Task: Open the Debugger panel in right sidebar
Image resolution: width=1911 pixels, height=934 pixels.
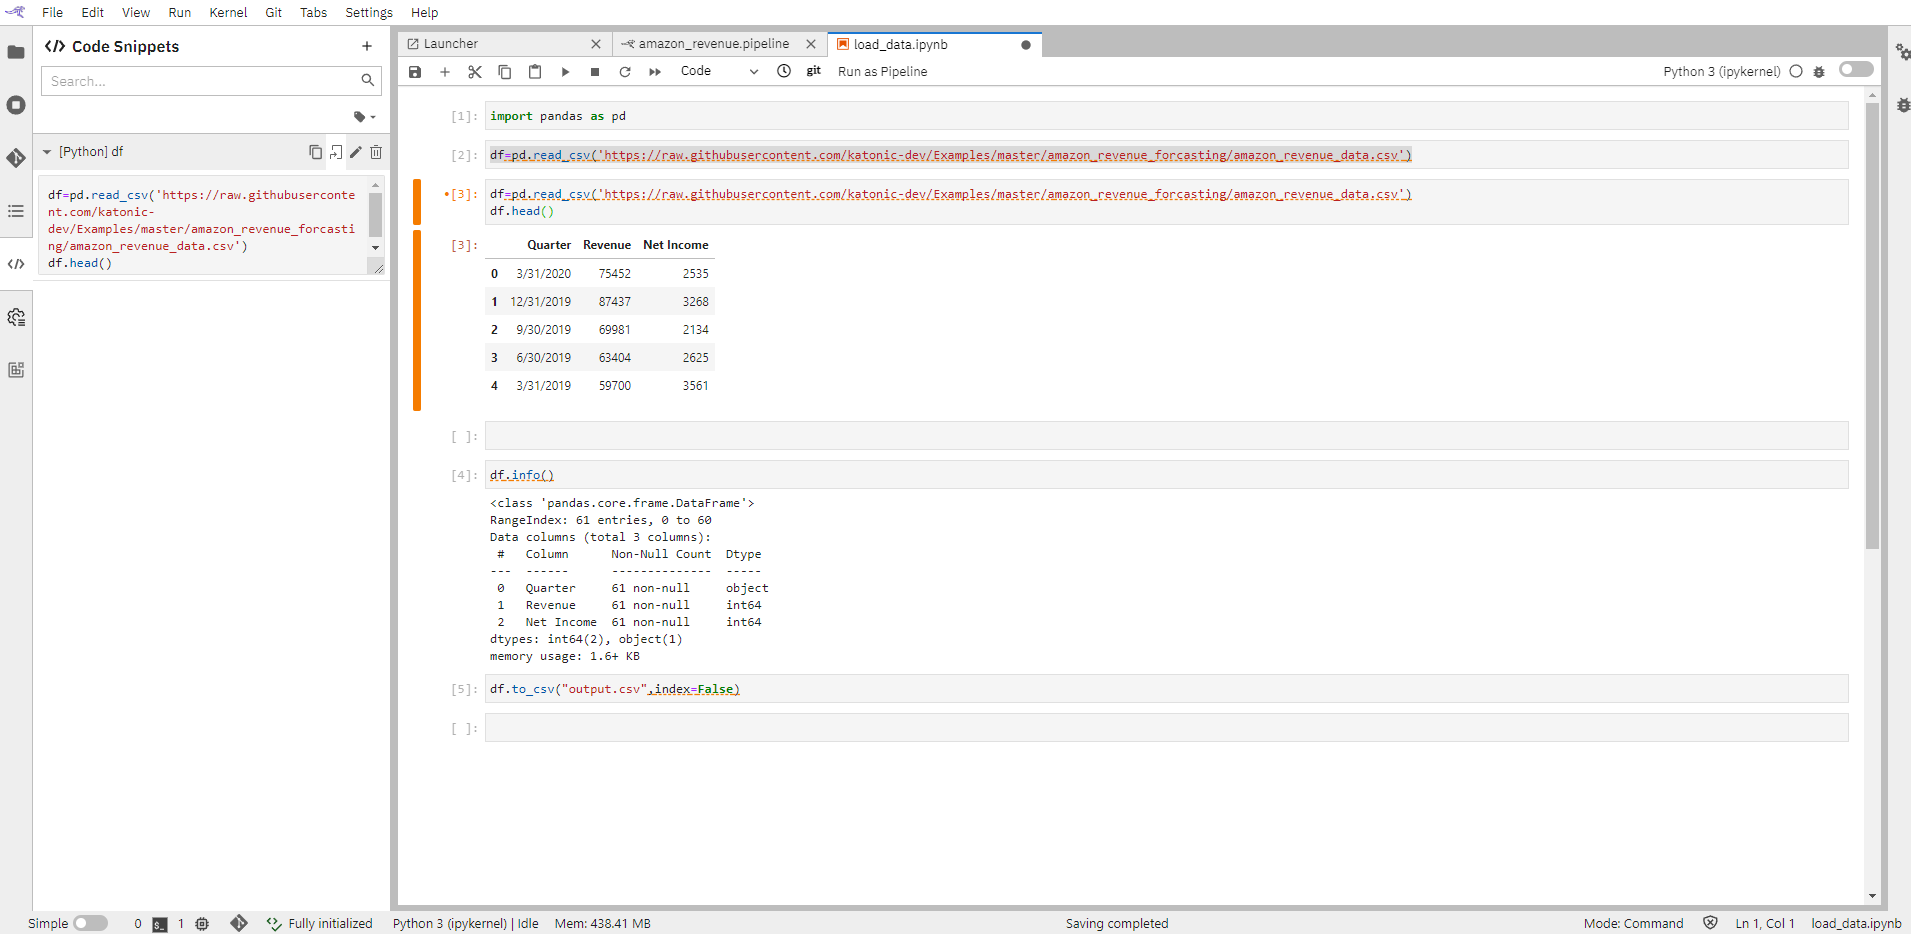Action: click(x=1902, y=105)
